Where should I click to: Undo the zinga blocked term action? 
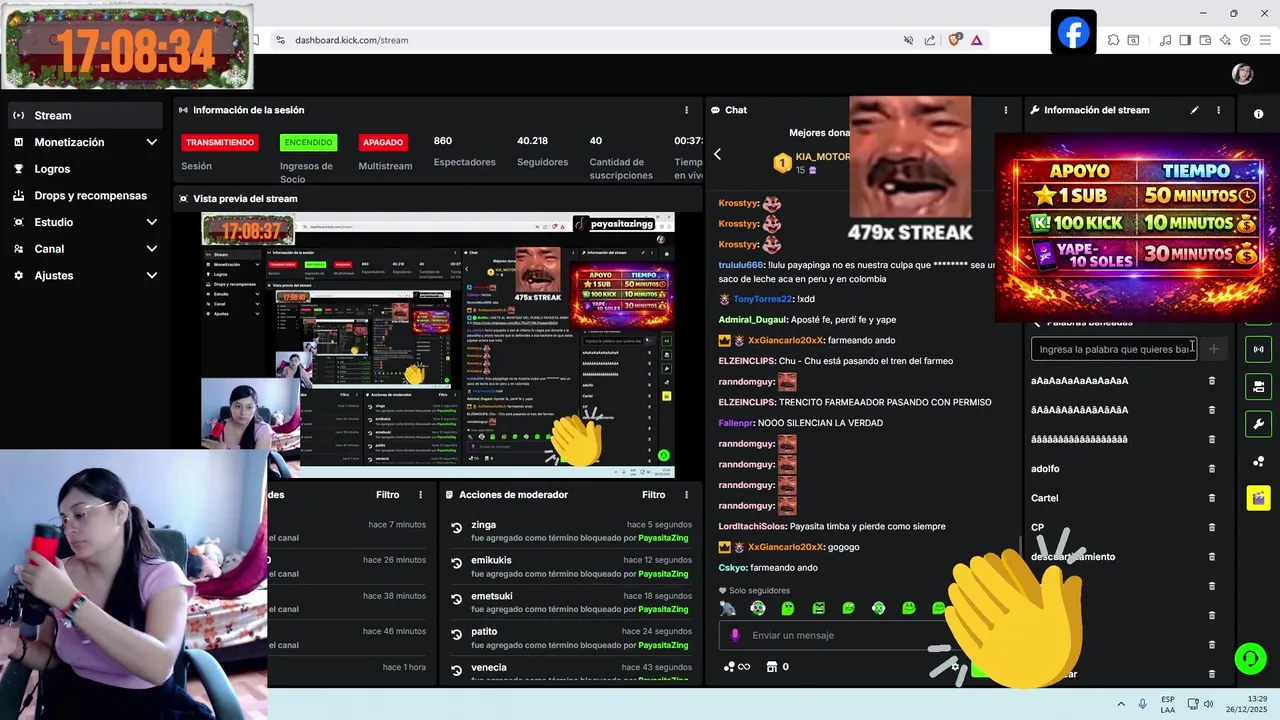click(x=456, y=529)
